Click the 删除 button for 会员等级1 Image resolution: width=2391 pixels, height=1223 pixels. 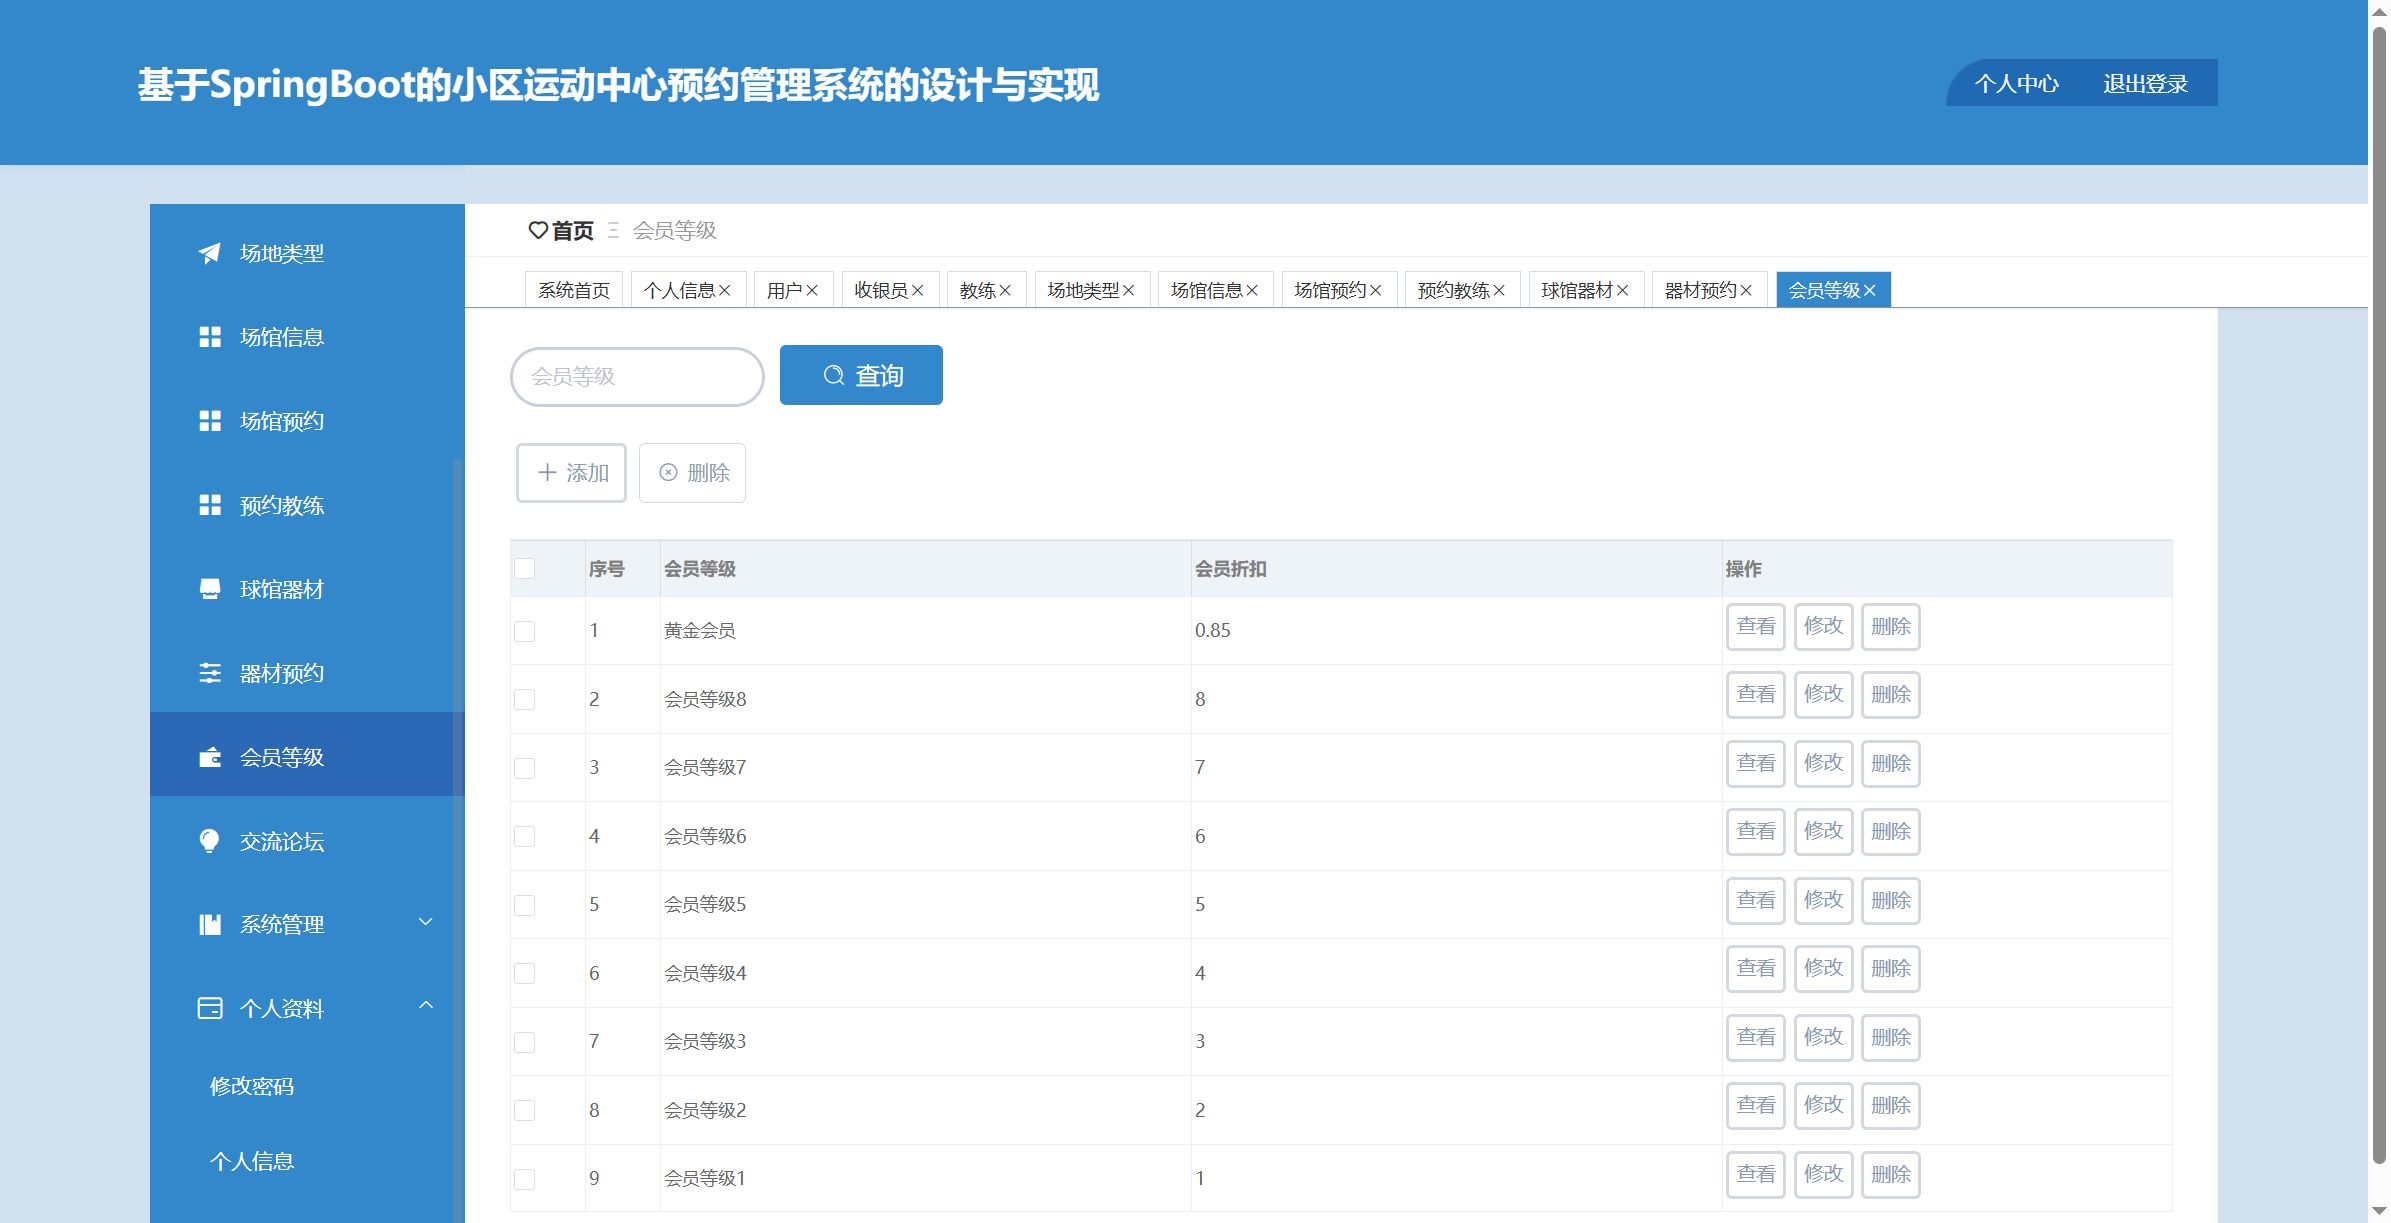tap(1891, 1174)
